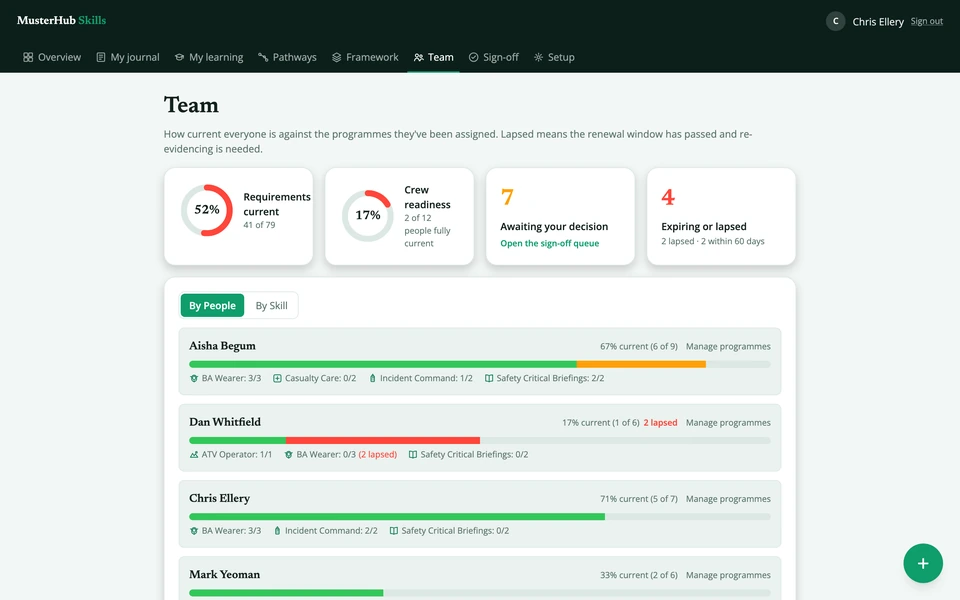Image resolution: width=960 pixels, height=600 pixels.
Task: Click the Chris Ellery row name
Action: click(x=219, y=498)
